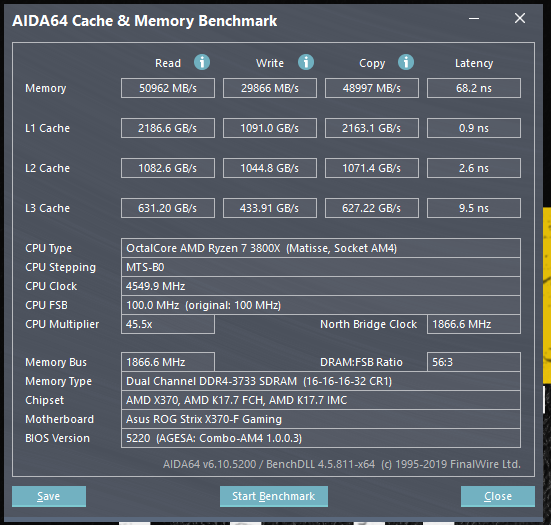Click the Motherboard Asus ROG Strix field
Image resolution: width=551 pixels, height=525 pixels.
point(321,419)
